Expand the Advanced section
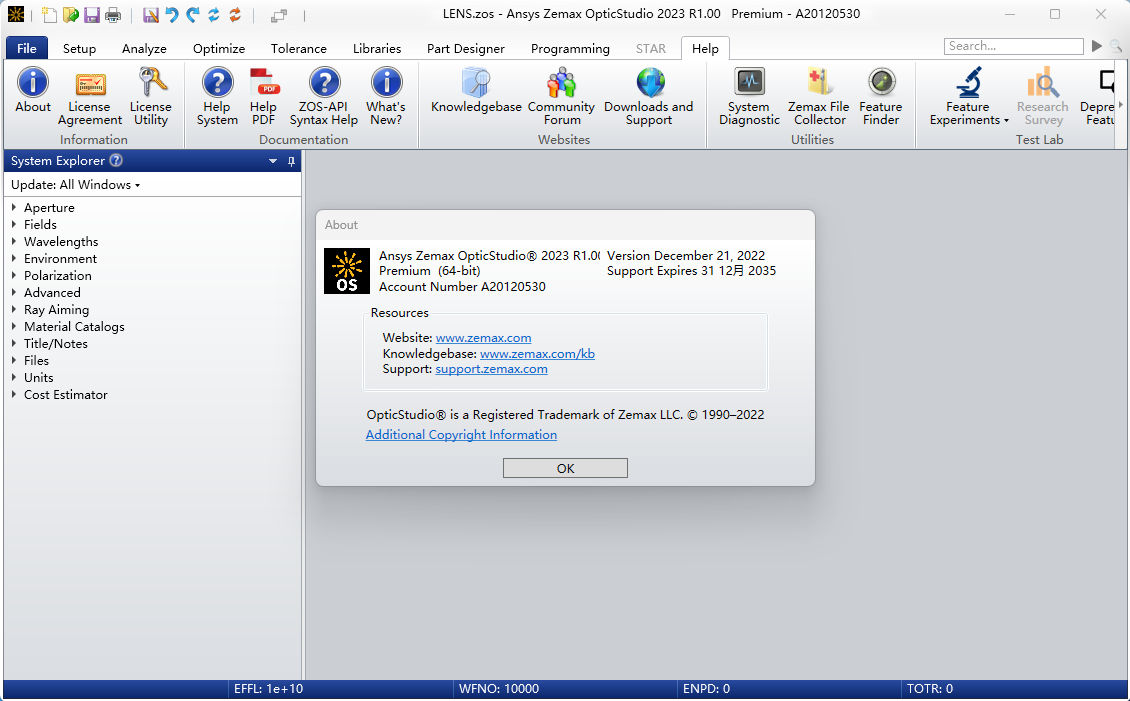This screenshot has width=1130, height=701. click(x=14, y=293)
